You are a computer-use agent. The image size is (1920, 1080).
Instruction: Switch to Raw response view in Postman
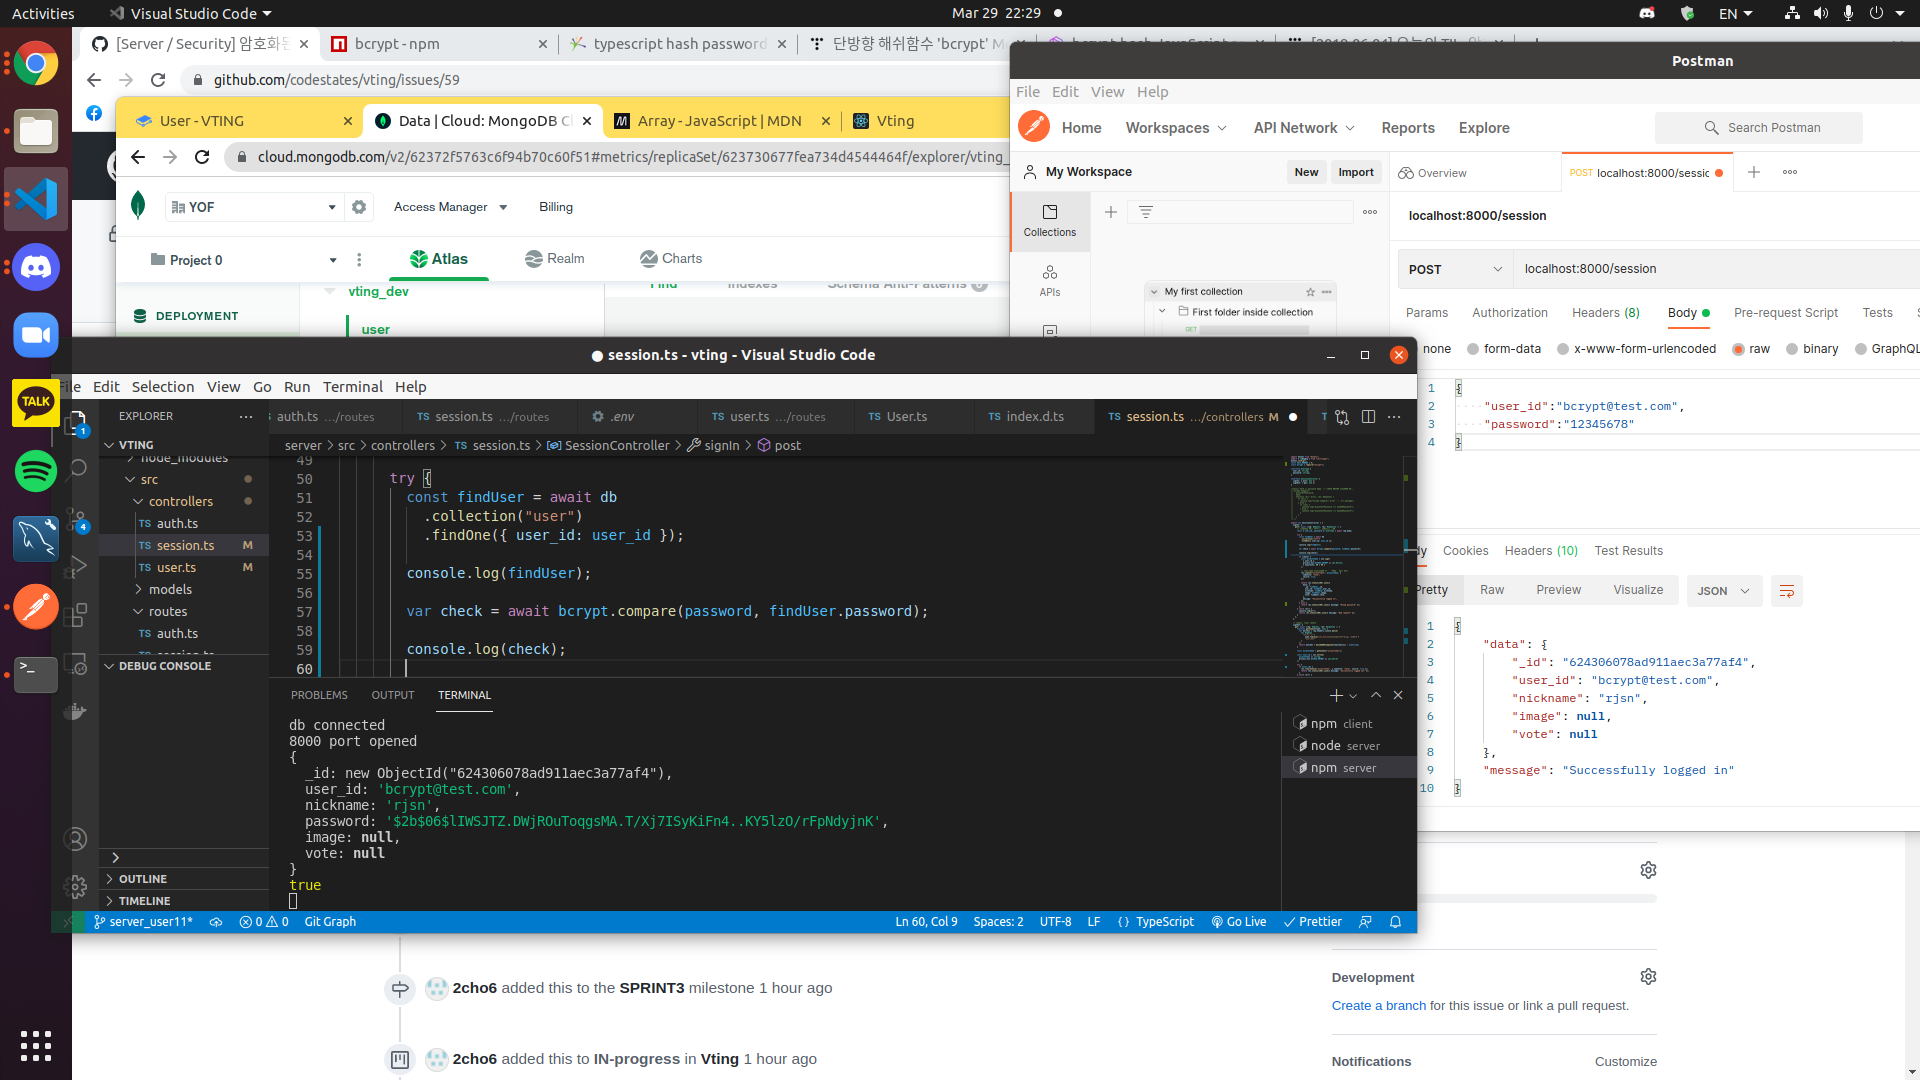click(1492, 590)
